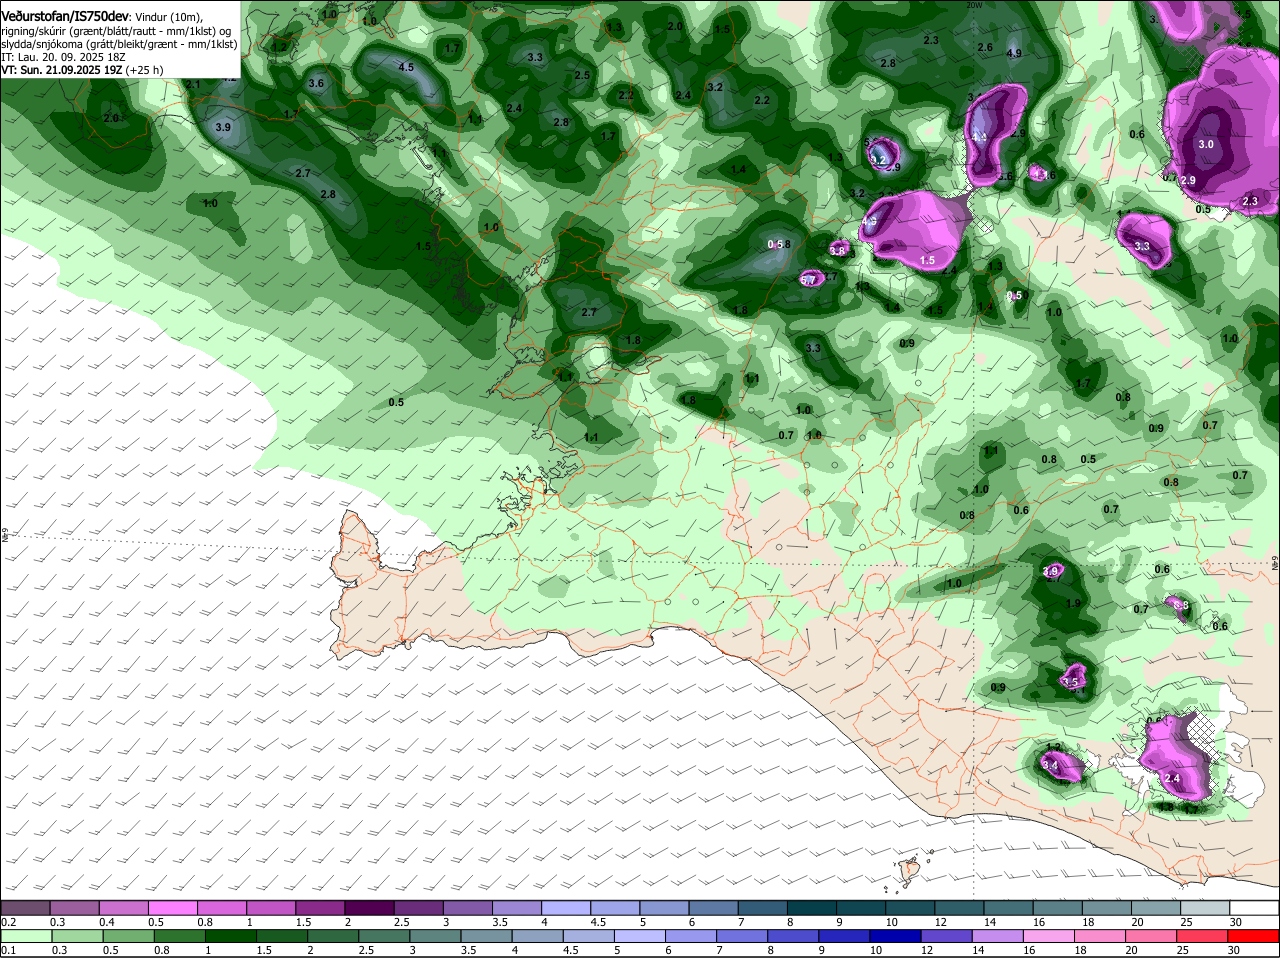
Task: Click the mauve 0.2 swatch in snow legend
Action: 25,906
